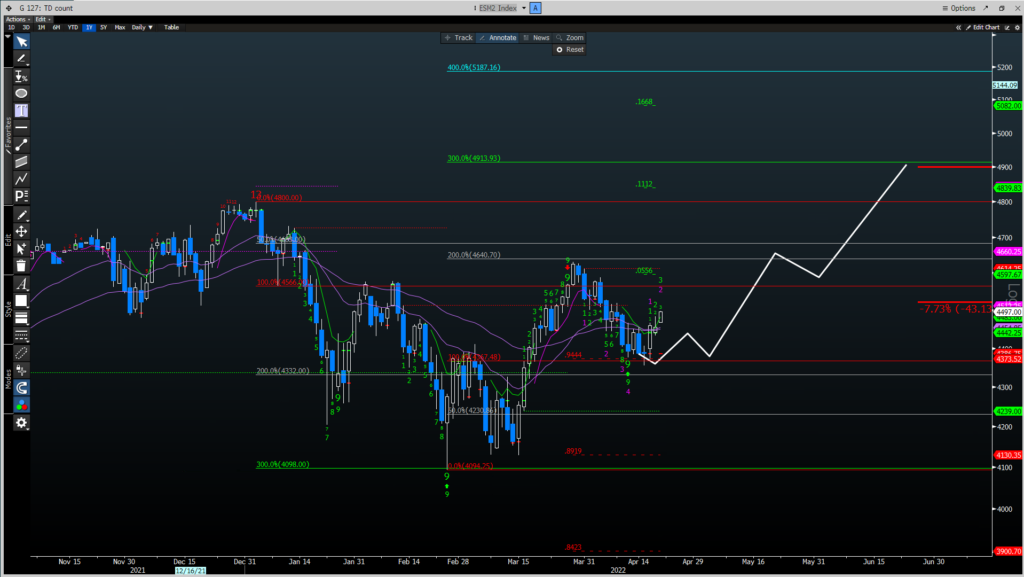Select the 1Y range tab
The width and height of the screenshot is (1024, 577).
(89, 27)
